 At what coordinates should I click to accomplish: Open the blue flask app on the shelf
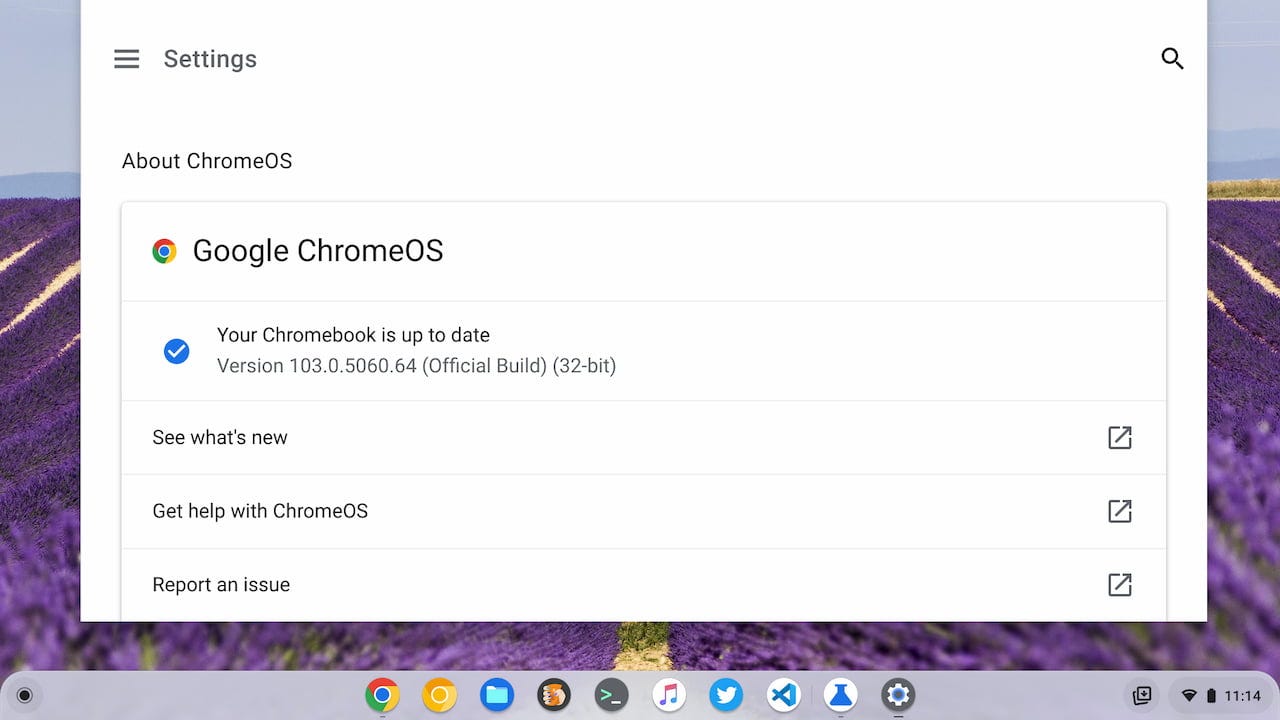pyautogui.click(x=841, y=695)
